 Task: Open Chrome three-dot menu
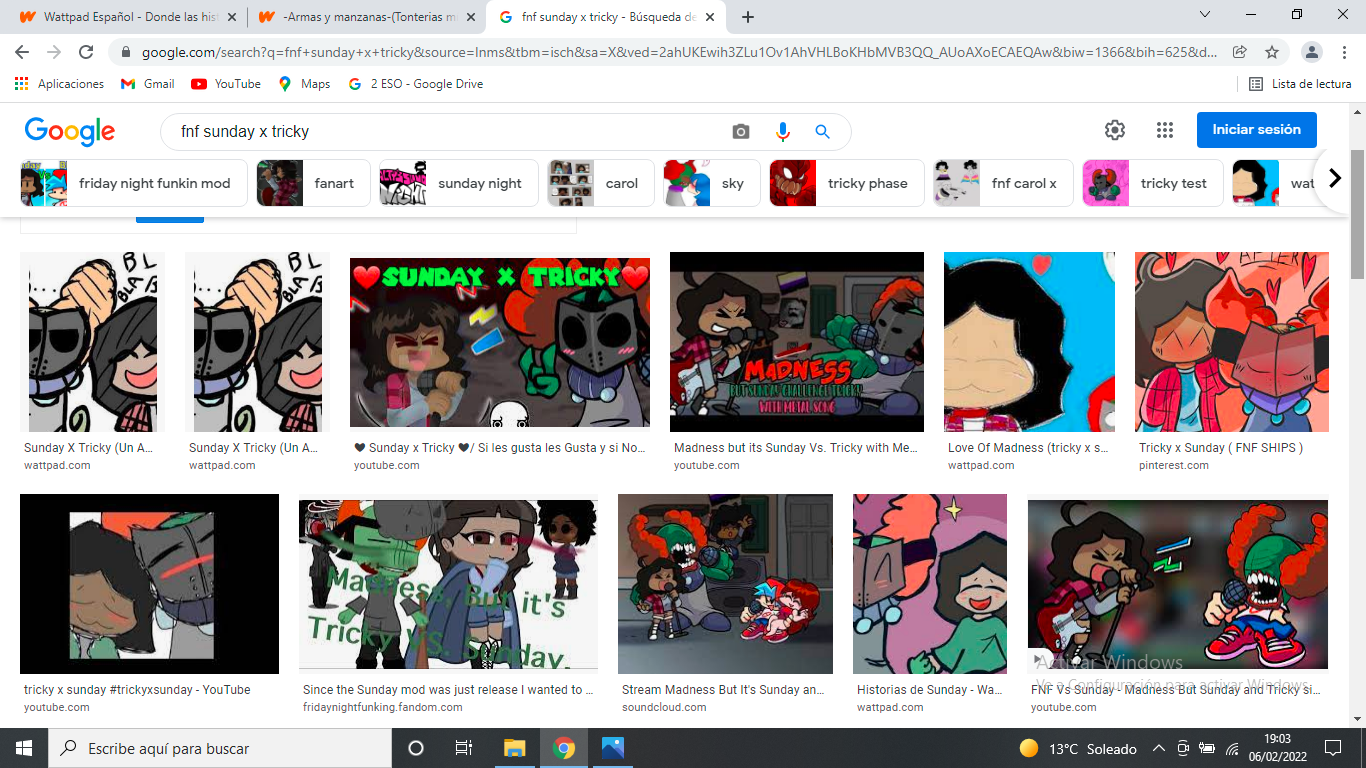tap(1343, 52)
